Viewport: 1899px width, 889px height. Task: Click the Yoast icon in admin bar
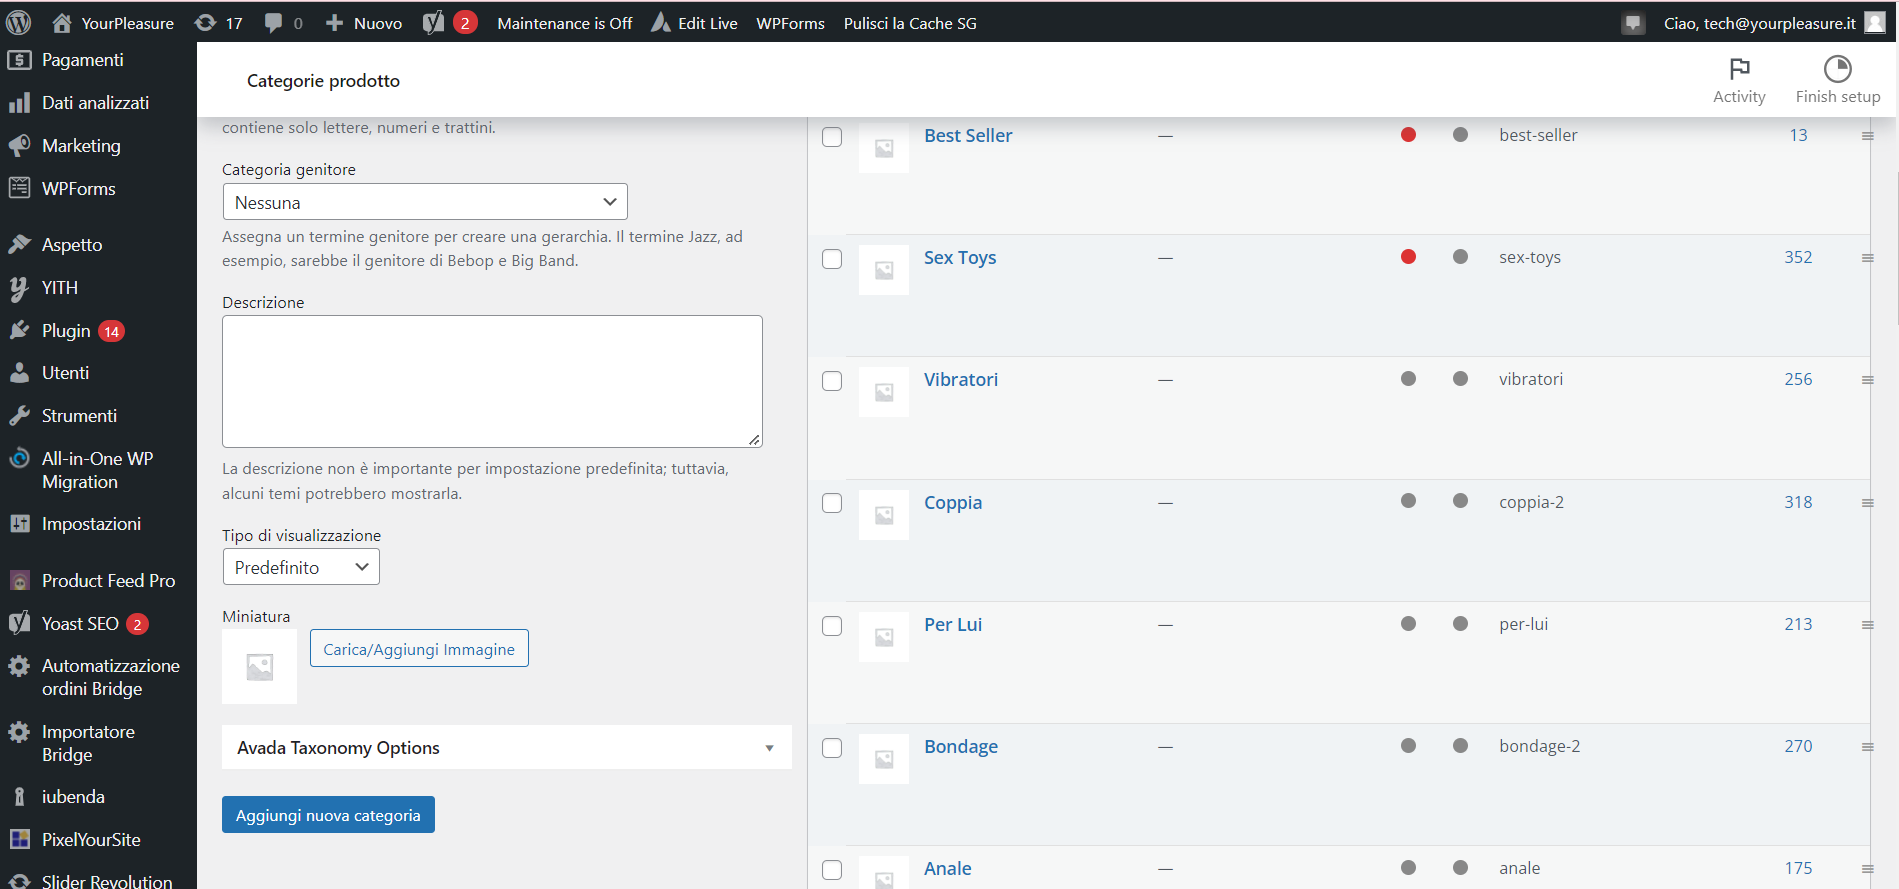click(x=433, y=23)
